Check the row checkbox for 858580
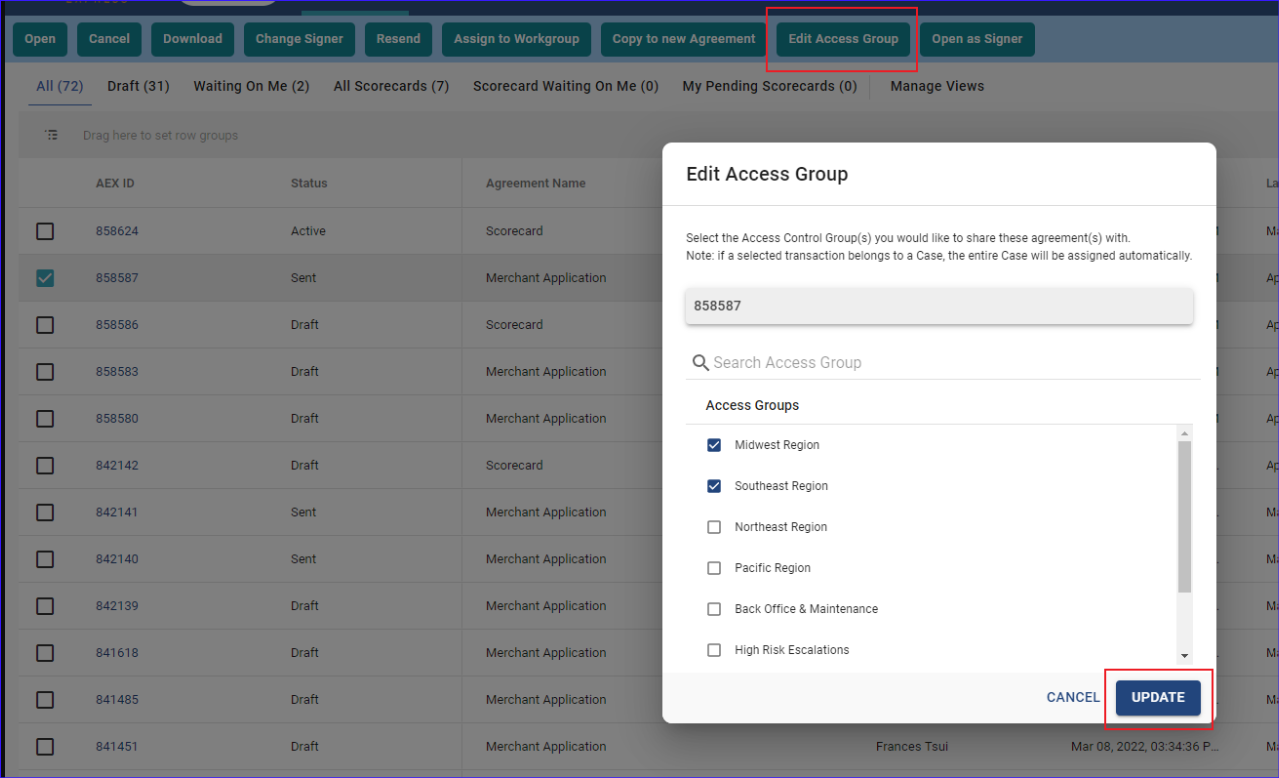Screen dimensions: 1279x778 tap(45, 419)
